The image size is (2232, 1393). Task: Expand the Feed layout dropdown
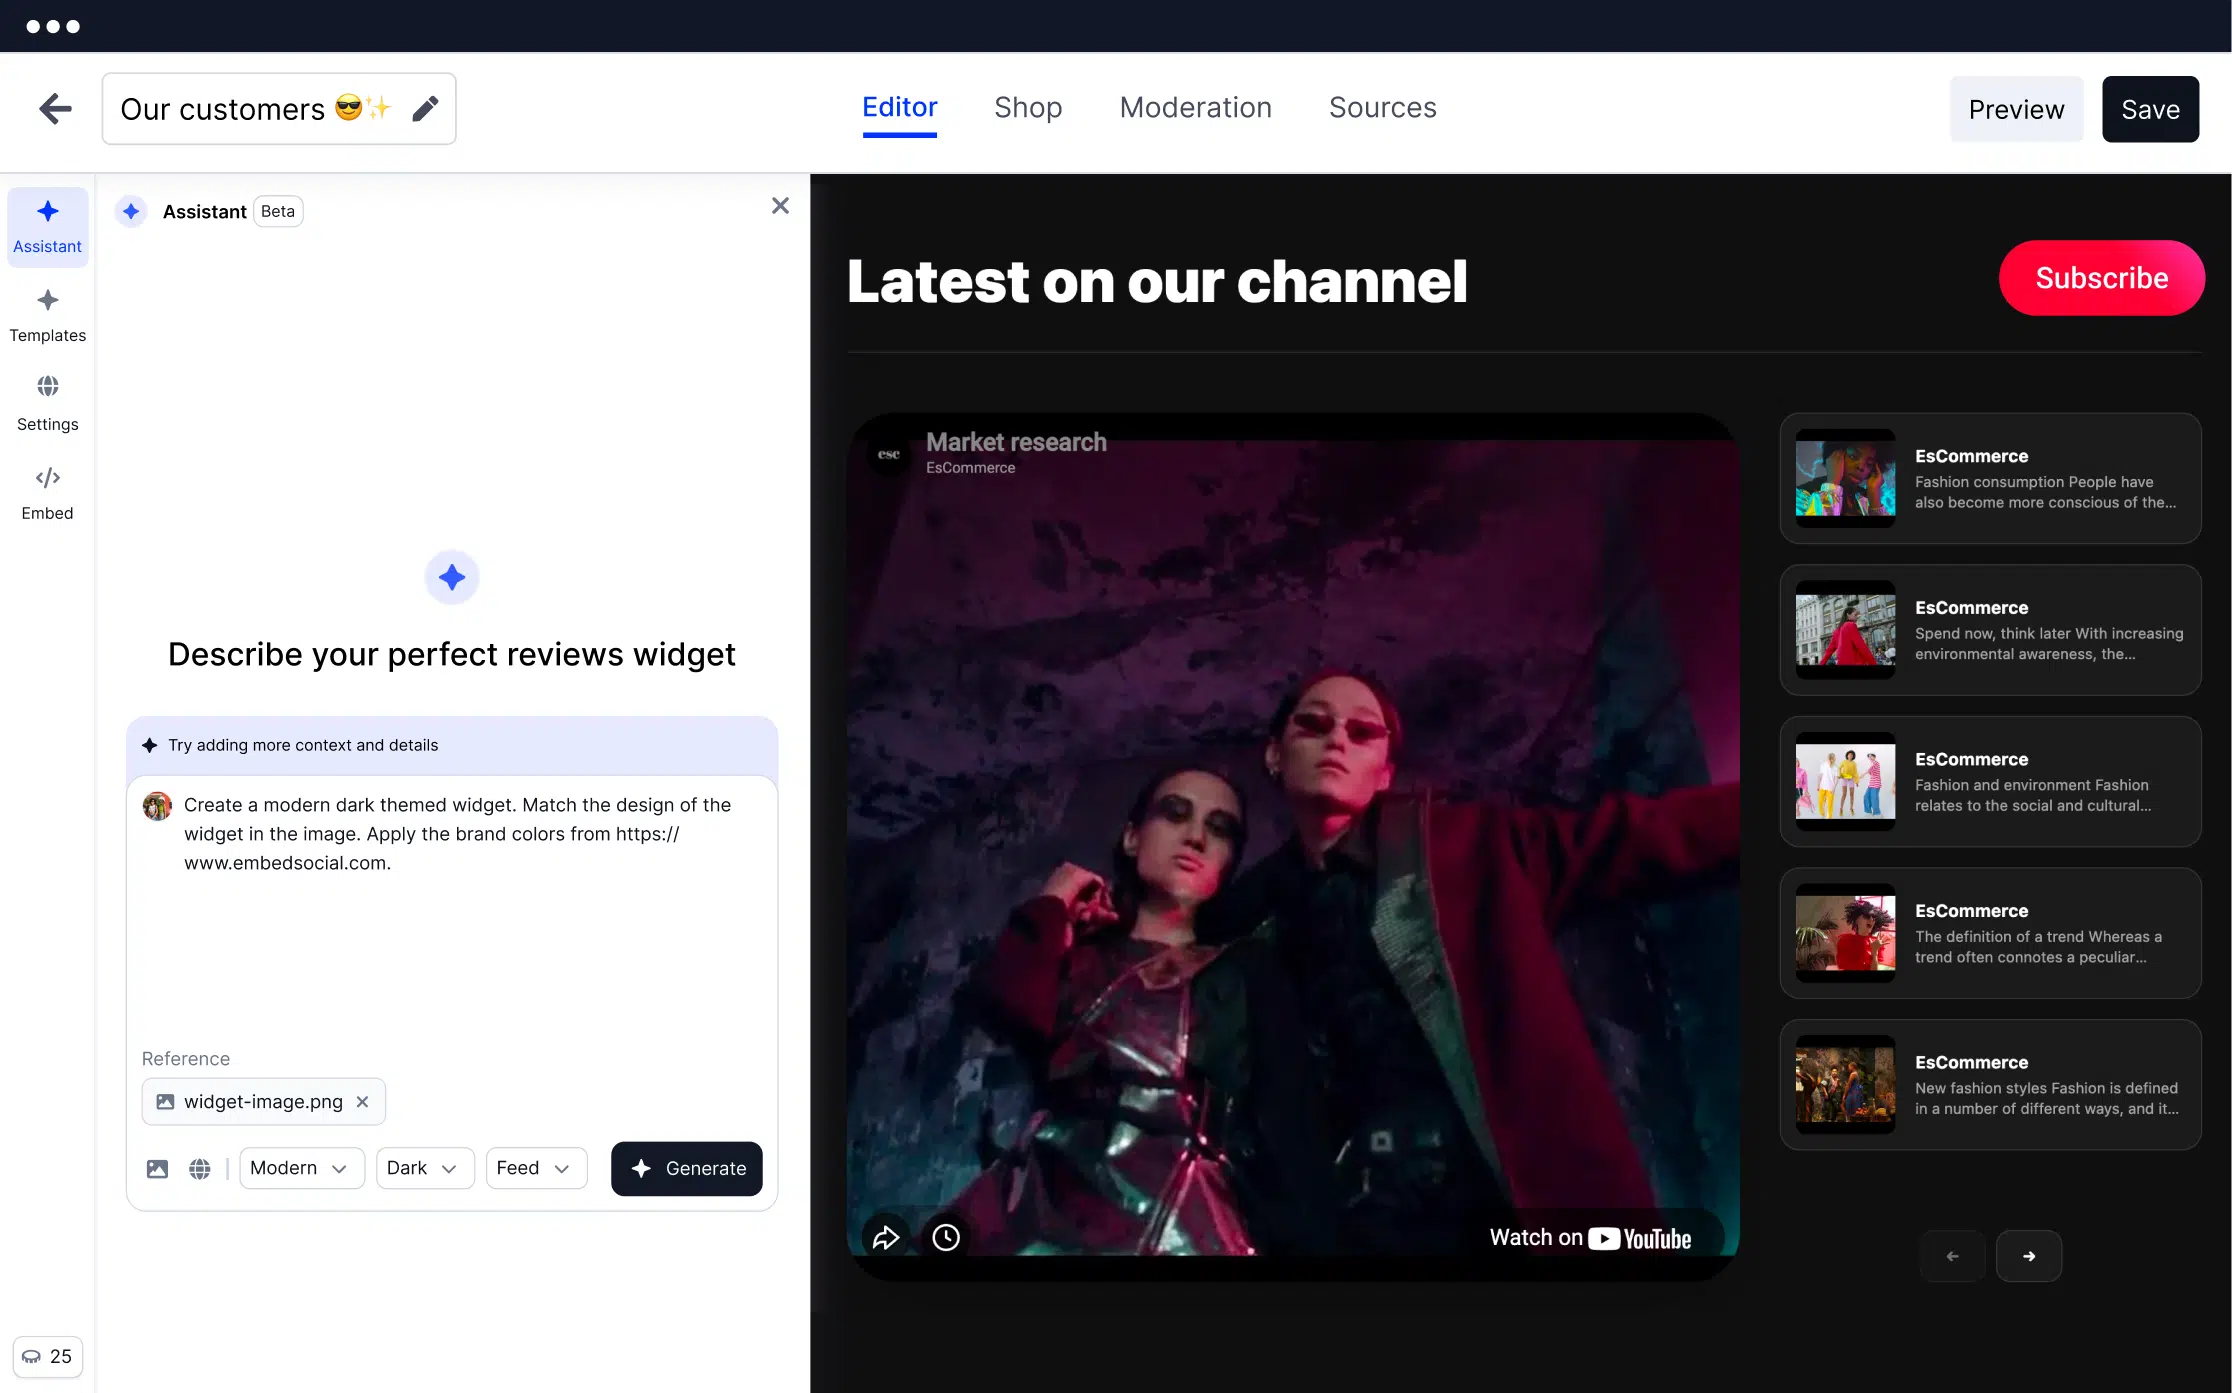(x=535, y=1168)
